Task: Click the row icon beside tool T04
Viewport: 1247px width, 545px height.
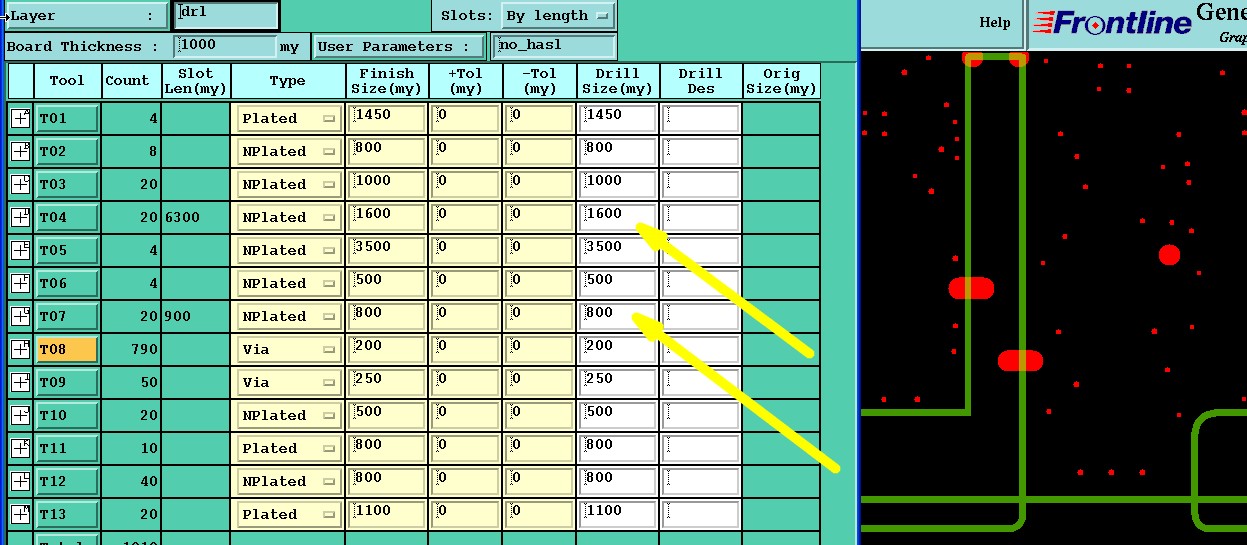Action: pos(20,217)
